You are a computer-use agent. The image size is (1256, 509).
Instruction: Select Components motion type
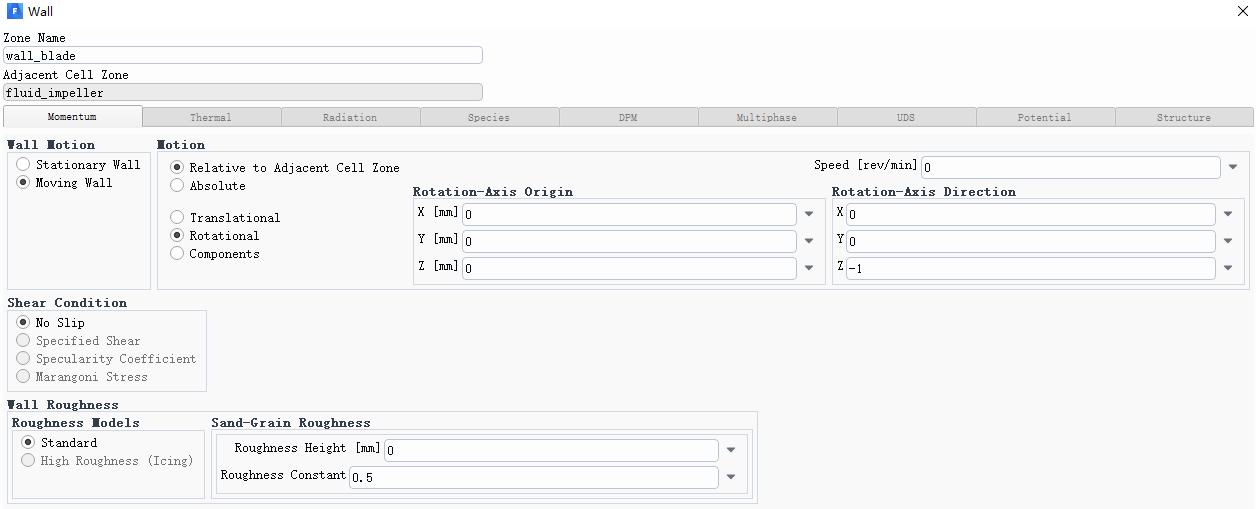click(177, 253)
